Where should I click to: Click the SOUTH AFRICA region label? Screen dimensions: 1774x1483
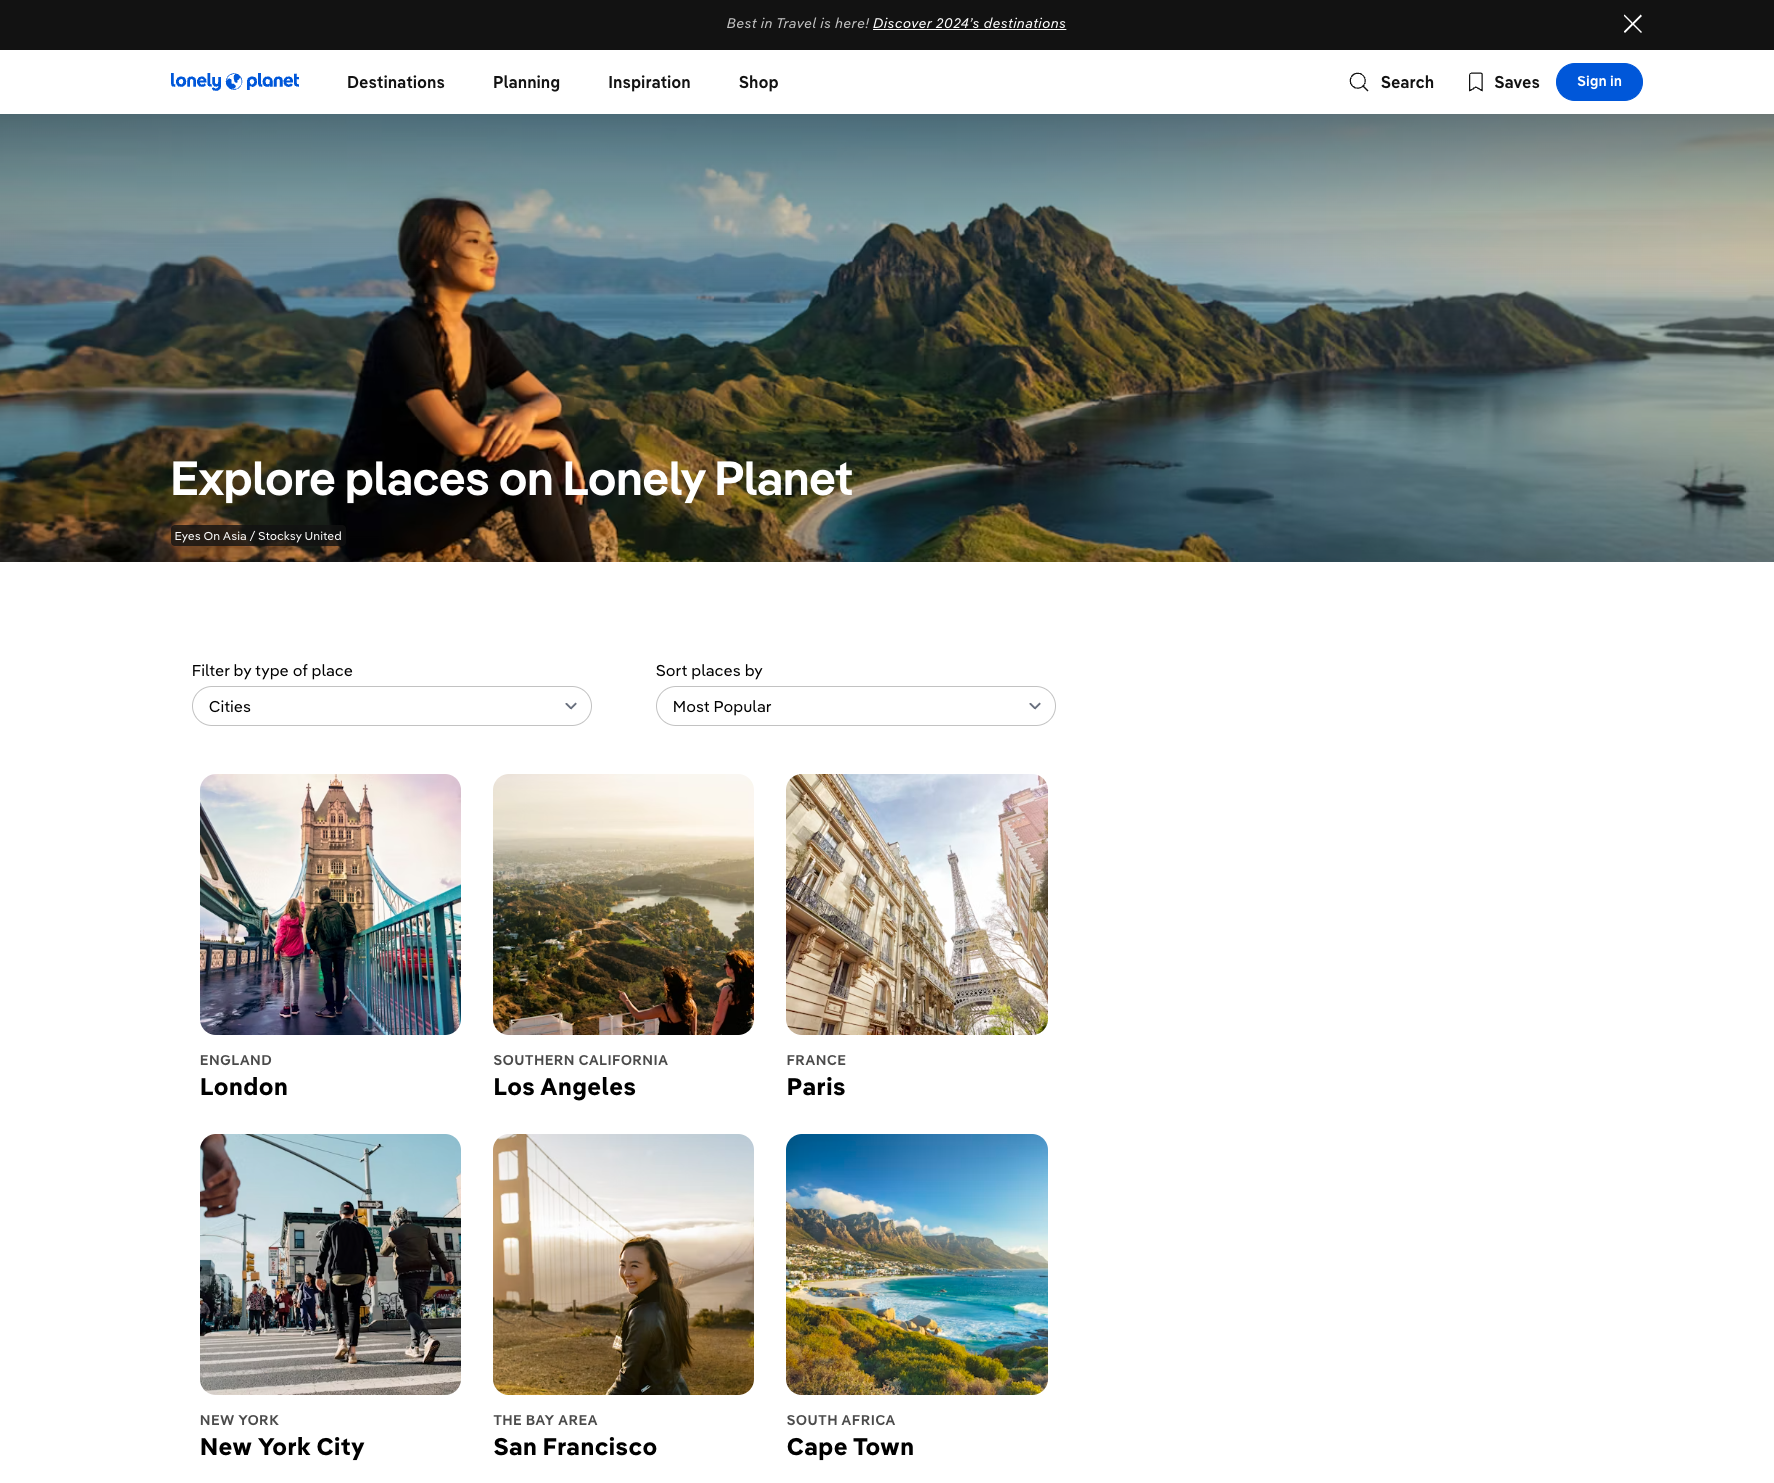click(841, 1420)
